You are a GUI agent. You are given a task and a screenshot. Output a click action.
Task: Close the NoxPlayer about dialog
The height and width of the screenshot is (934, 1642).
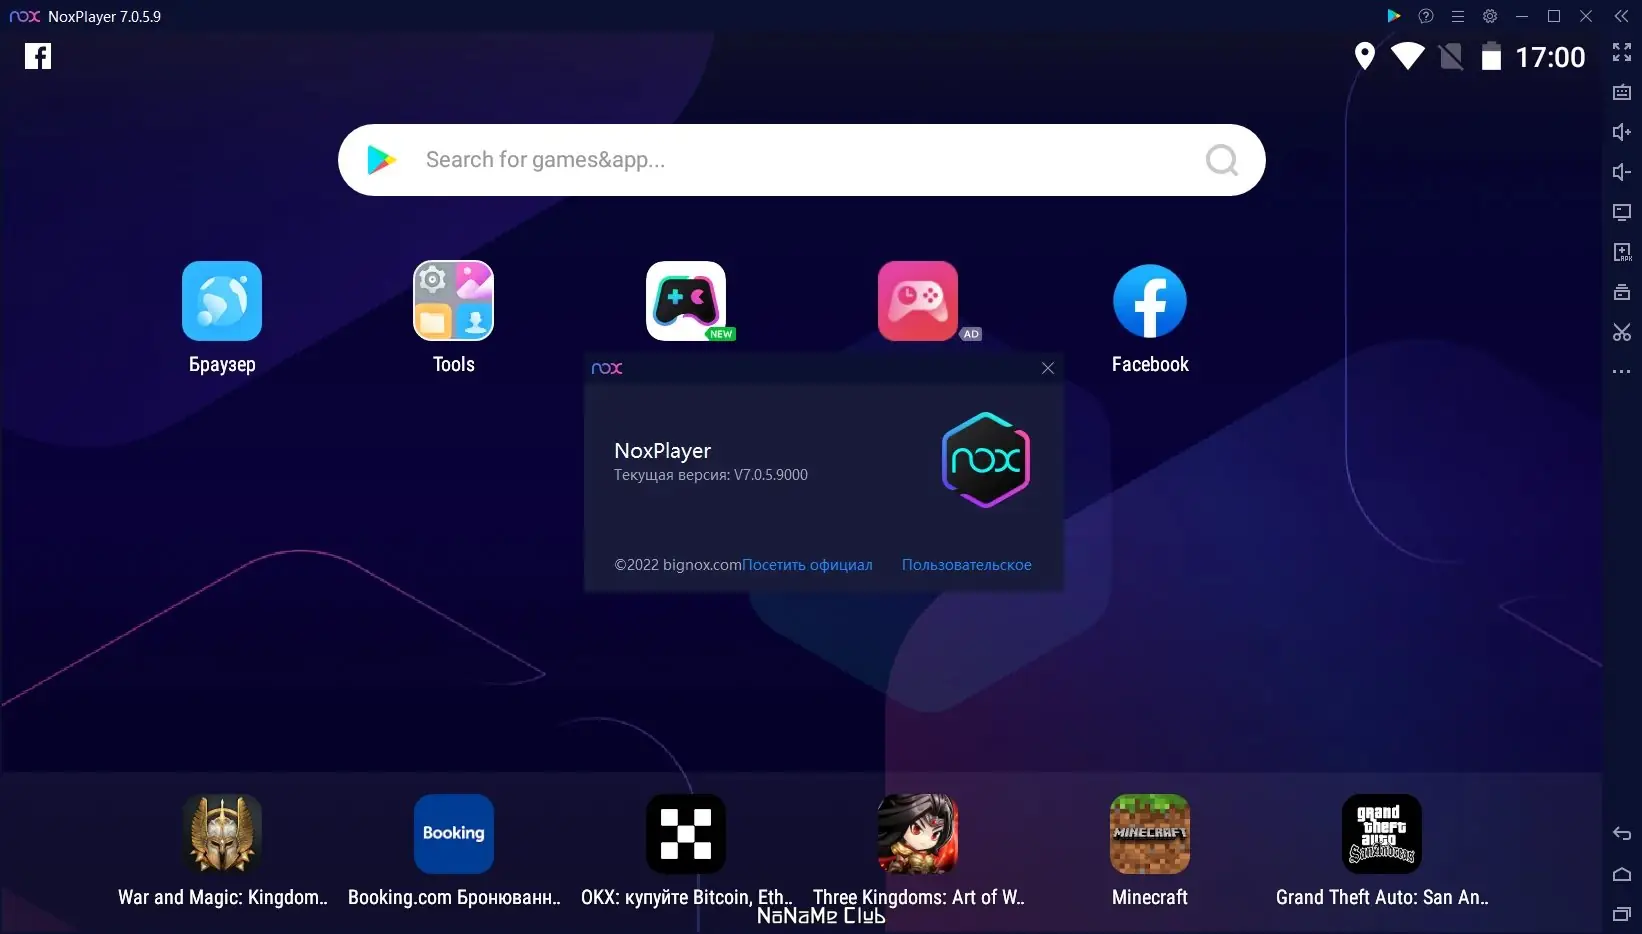point(1048,368)
